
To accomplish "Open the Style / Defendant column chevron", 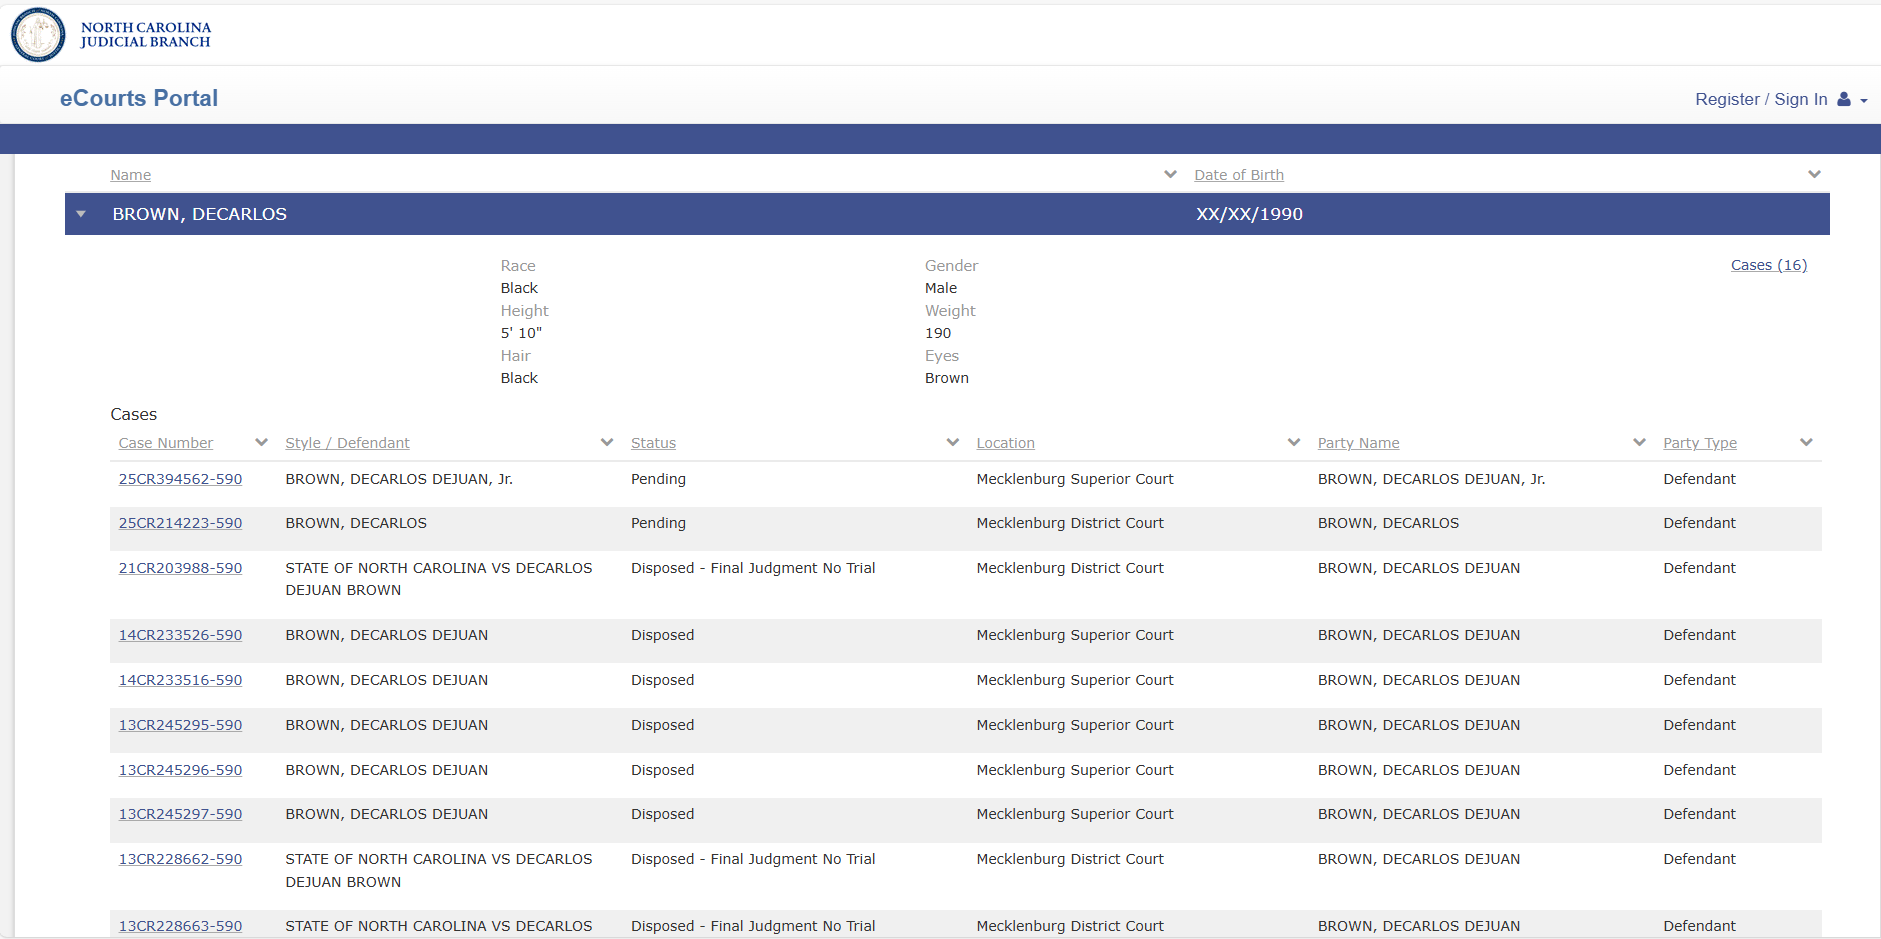I will point(607,442).
